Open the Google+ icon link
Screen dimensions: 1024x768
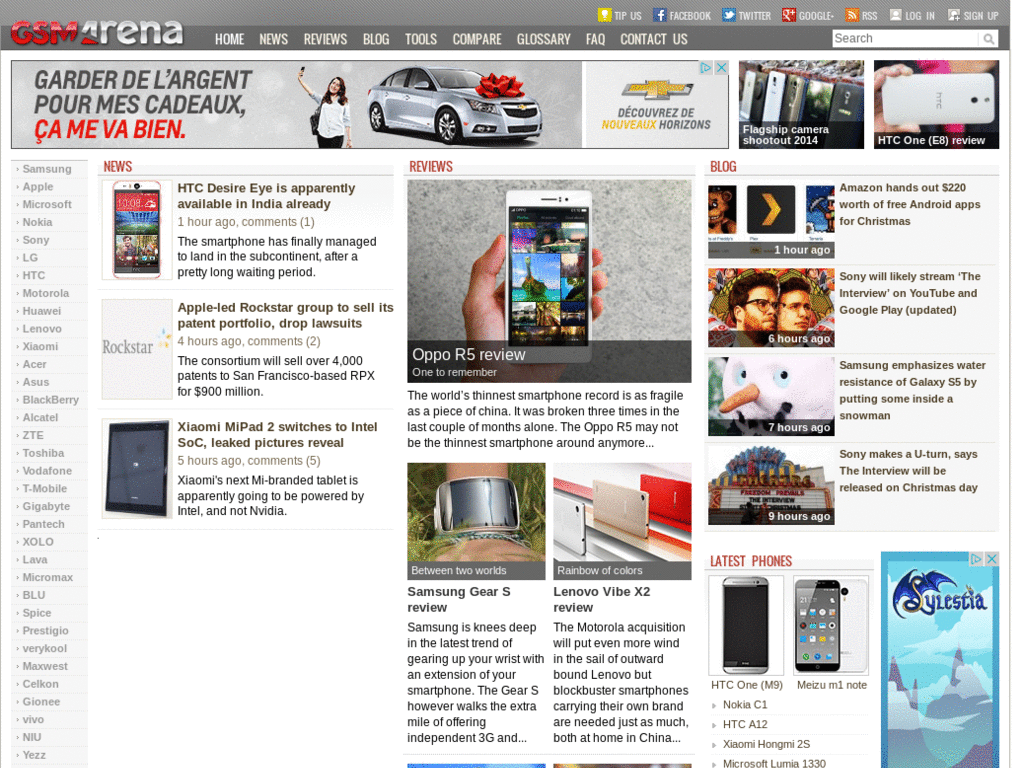(789, 15)
